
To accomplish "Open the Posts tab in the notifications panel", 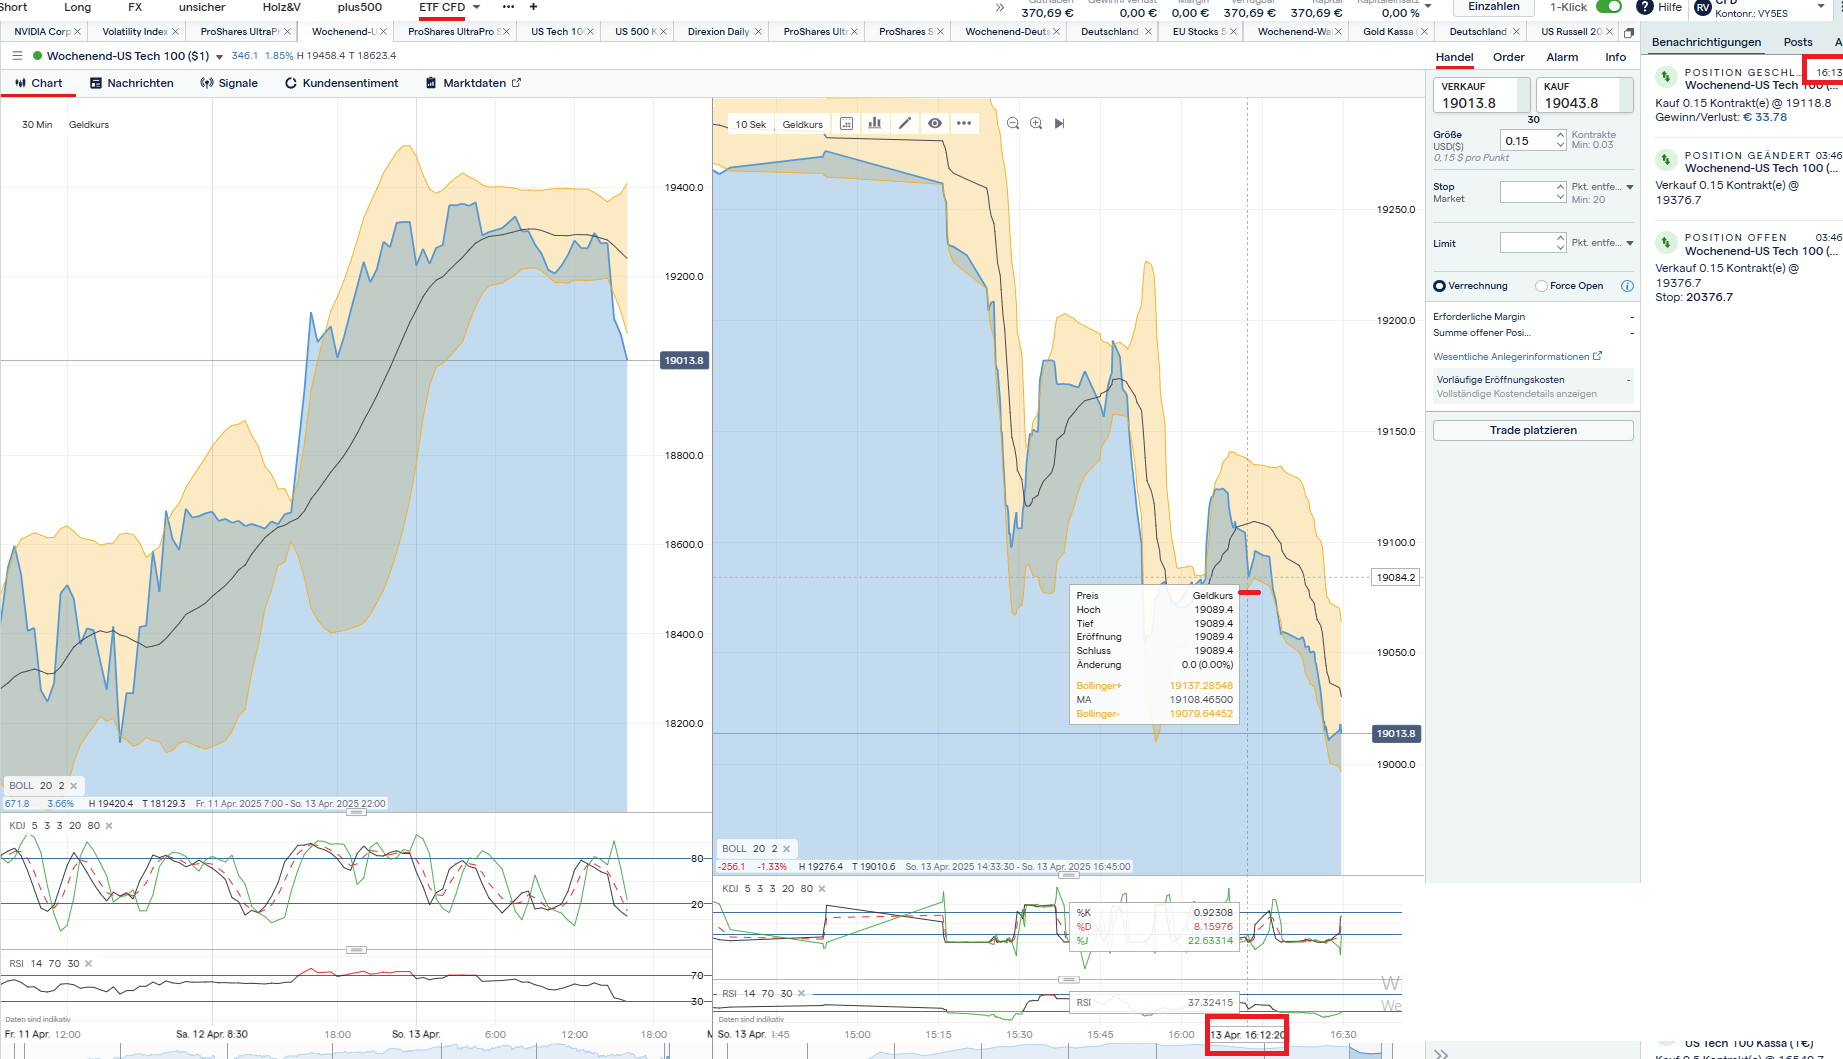I will point(1798,42).
